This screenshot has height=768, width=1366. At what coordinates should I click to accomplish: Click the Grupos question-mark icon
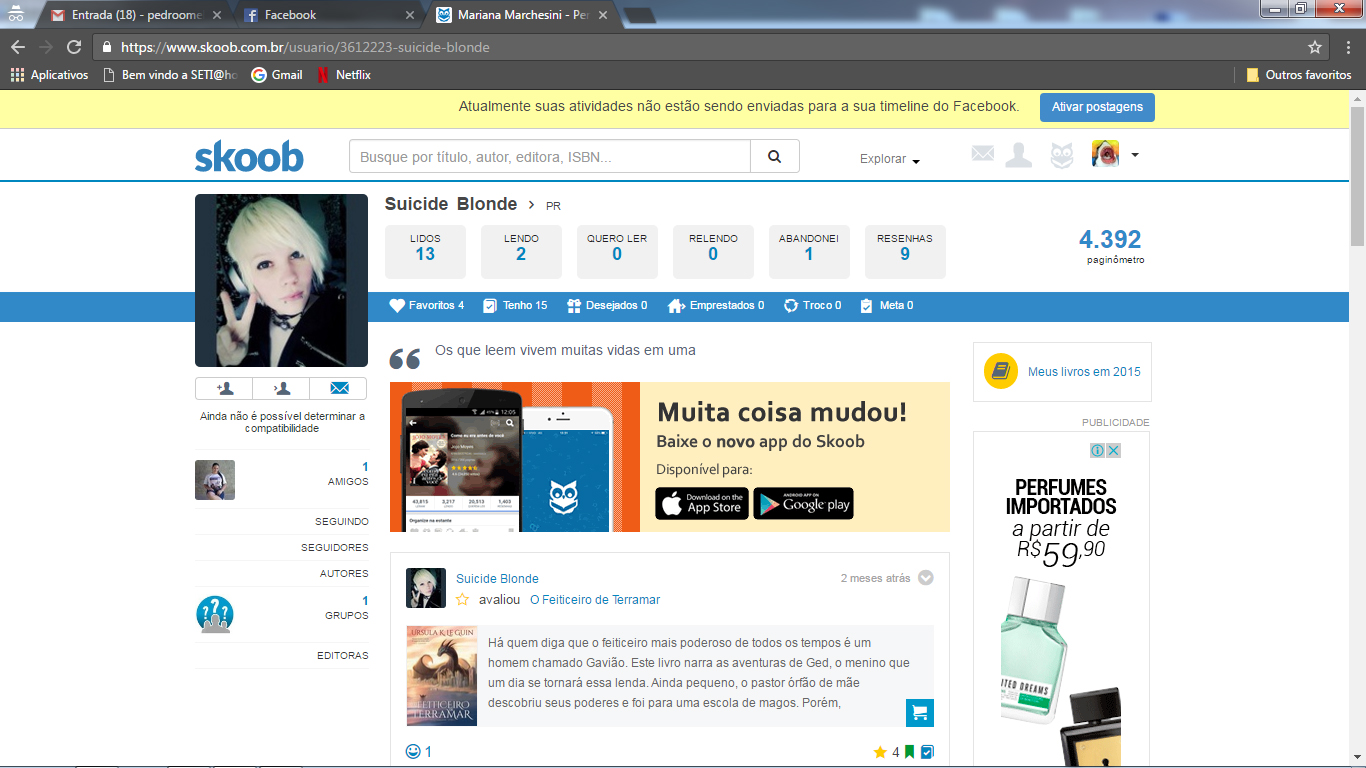215,614
